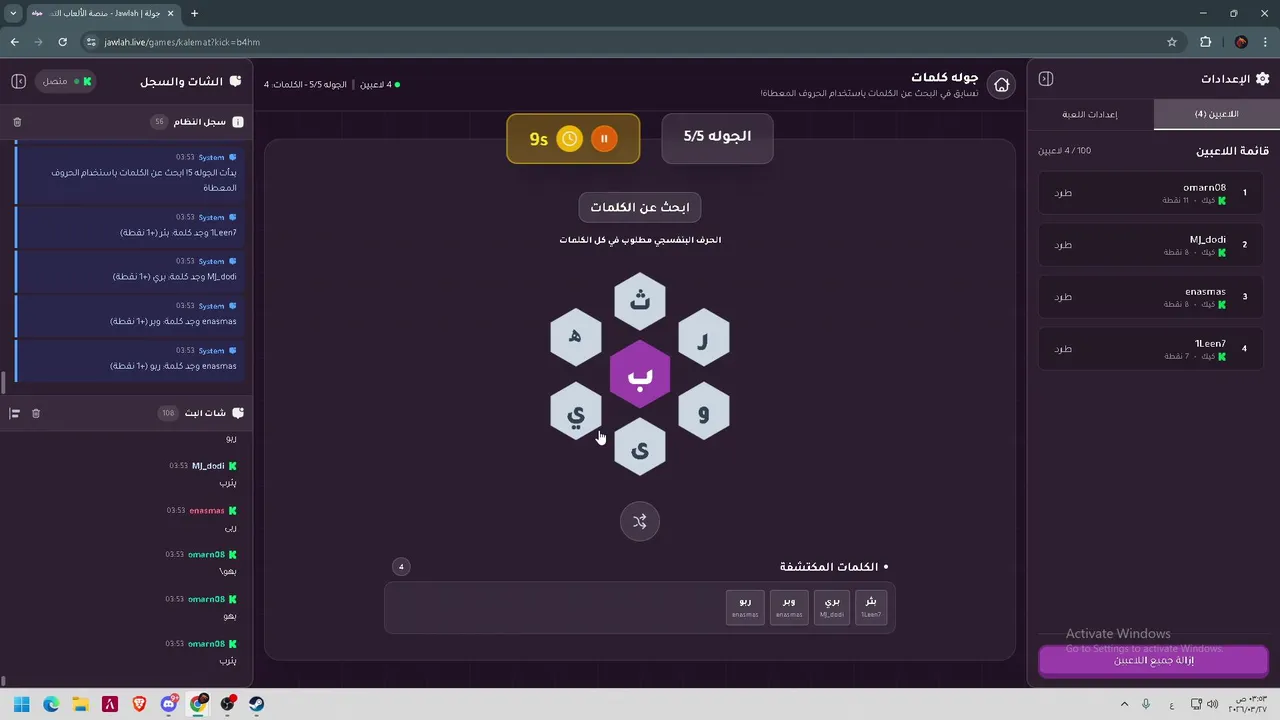
Task: Open the tab search dropdown arrow
Action: pyautogui.click(x=13, y=14)
